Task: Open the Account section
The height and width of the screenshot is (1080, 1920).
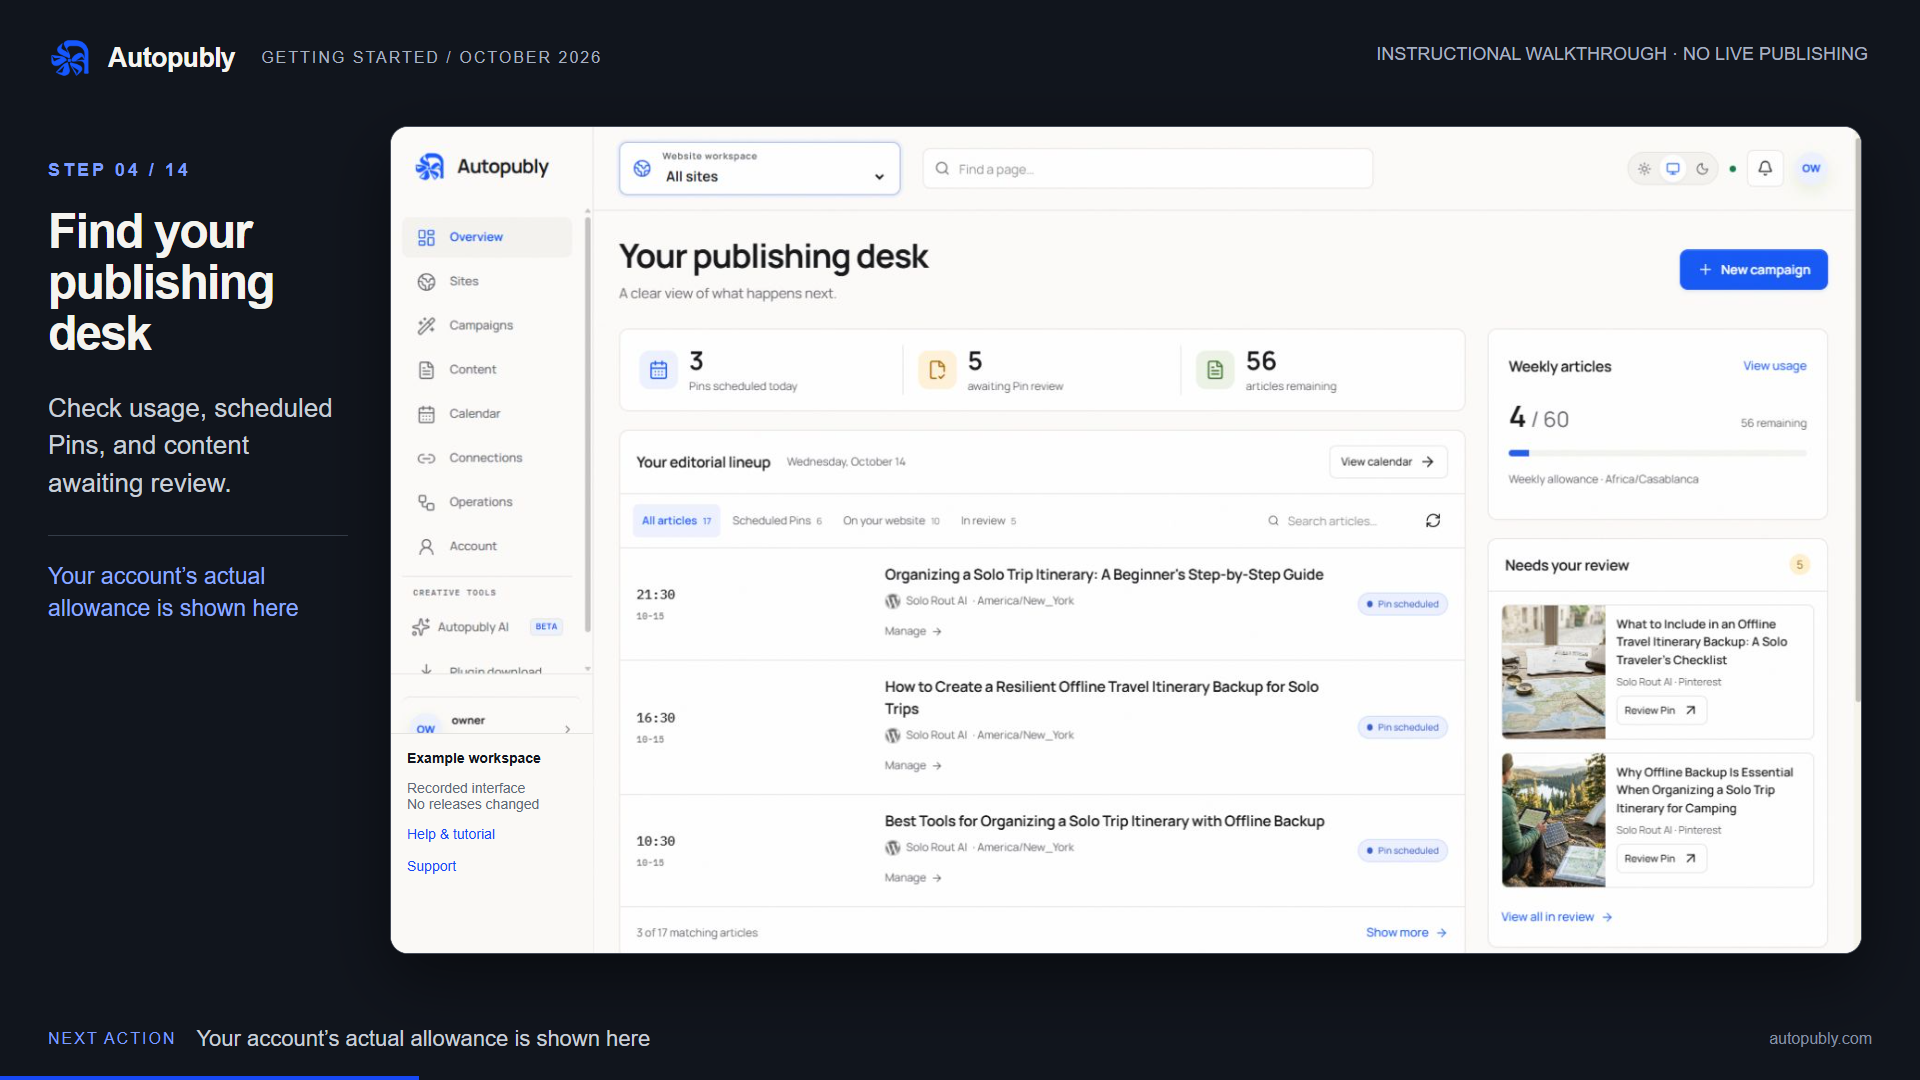Action: point(487,546)
